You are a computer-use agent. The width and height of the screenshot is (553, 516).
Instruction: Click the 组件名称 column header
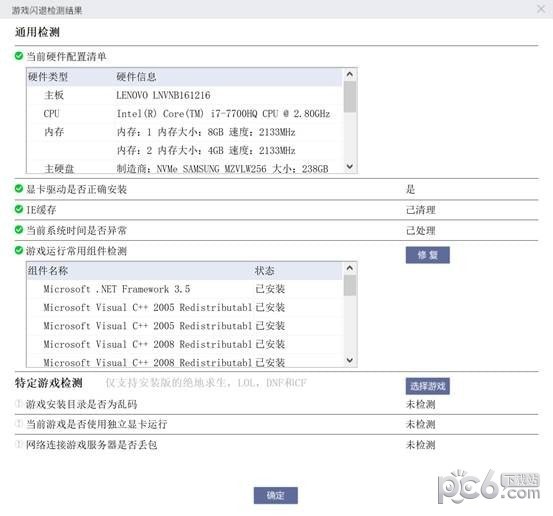[48, 271]
